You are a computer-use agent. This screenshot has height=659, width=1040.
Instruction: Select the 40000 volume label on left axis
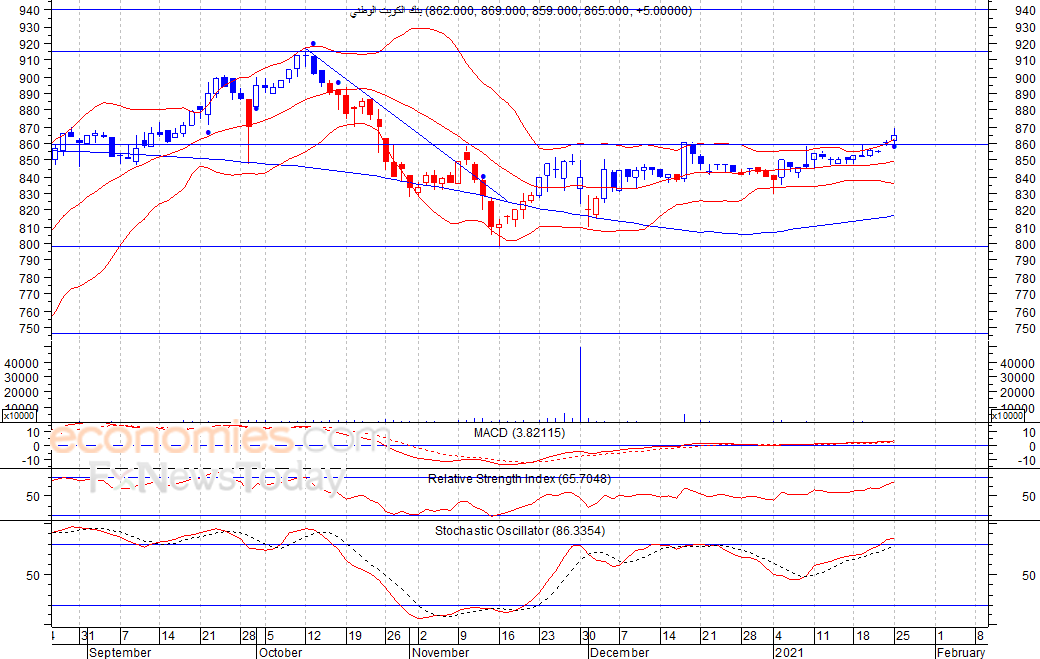point(21,363)
